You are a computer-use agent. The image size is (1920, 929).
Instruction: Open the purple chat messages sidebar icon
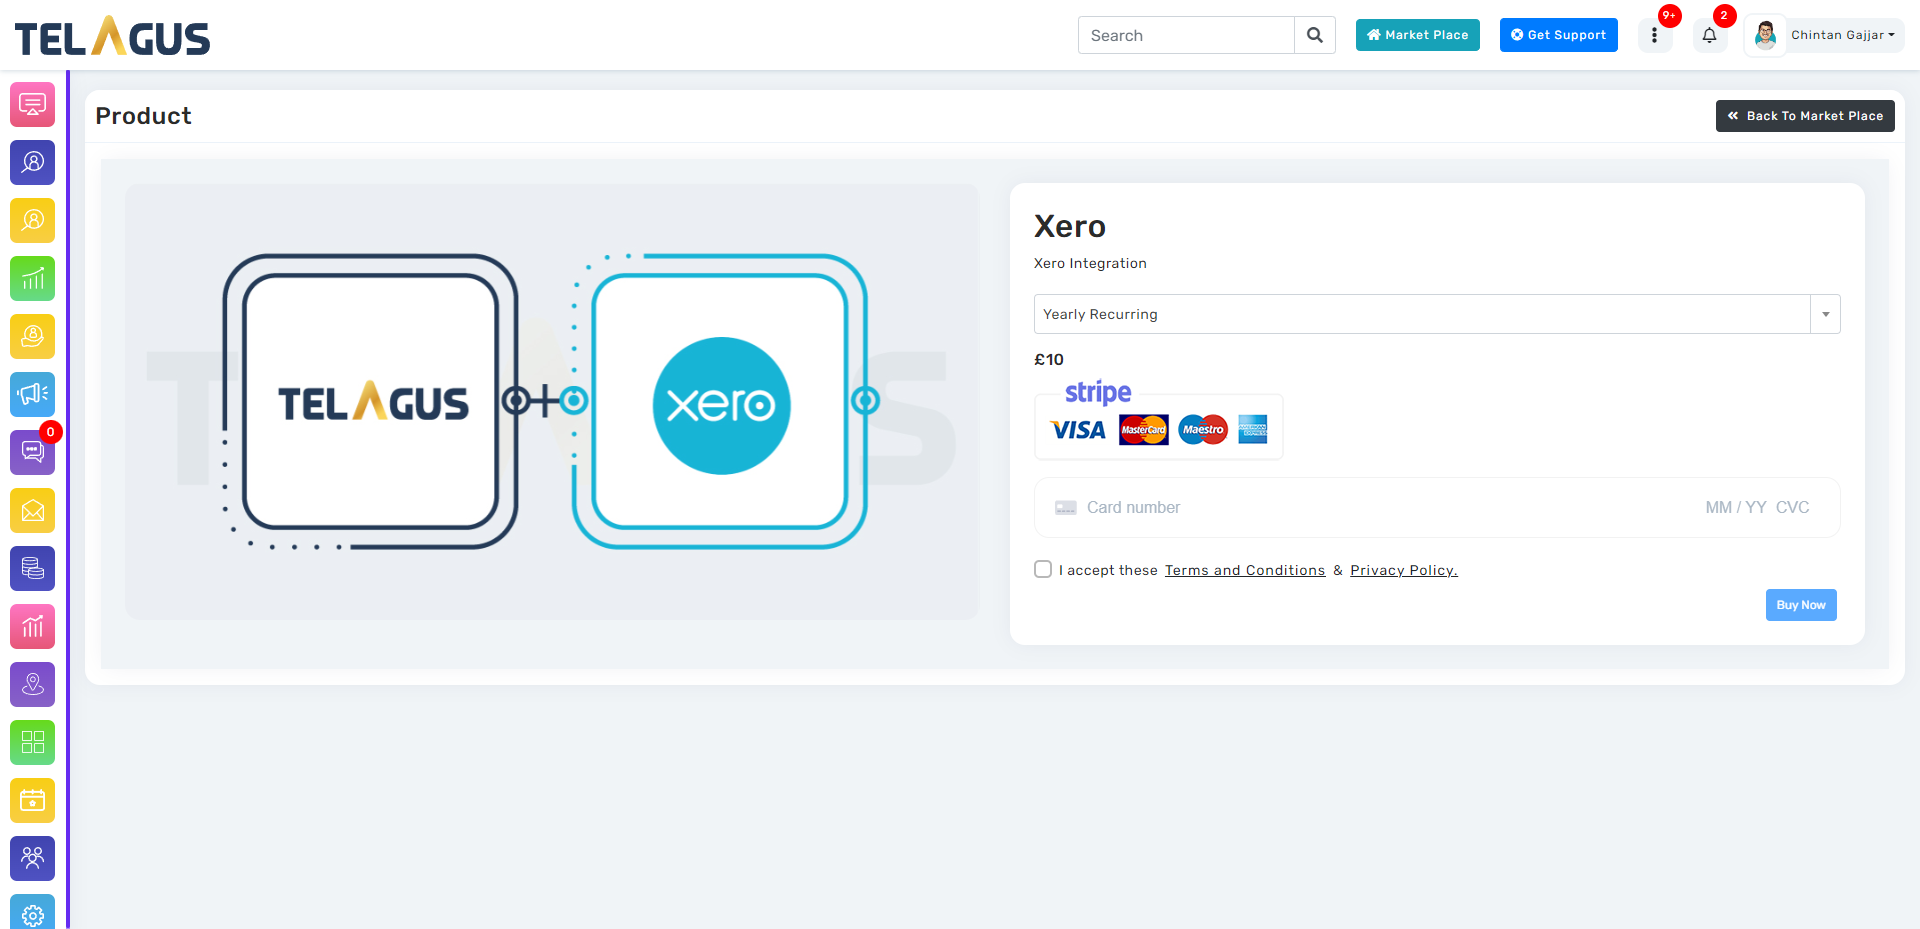tap(32, 452)
